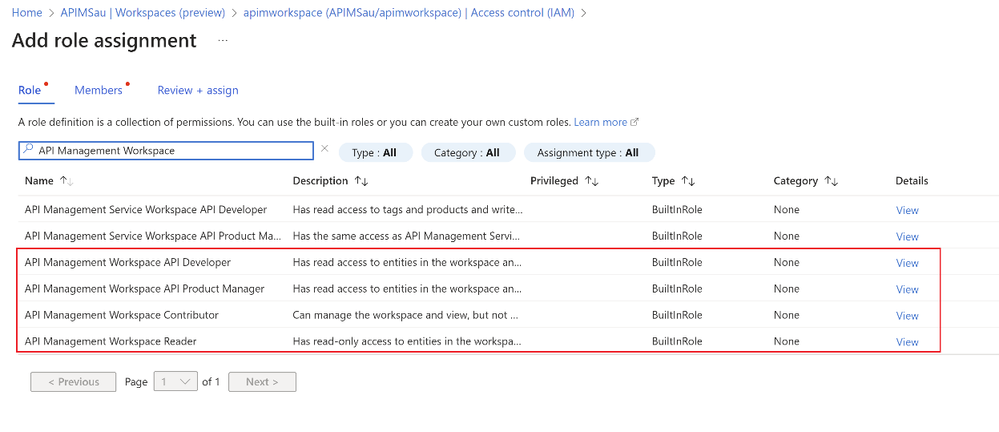Follow the Learn more link

coord(600,122)
